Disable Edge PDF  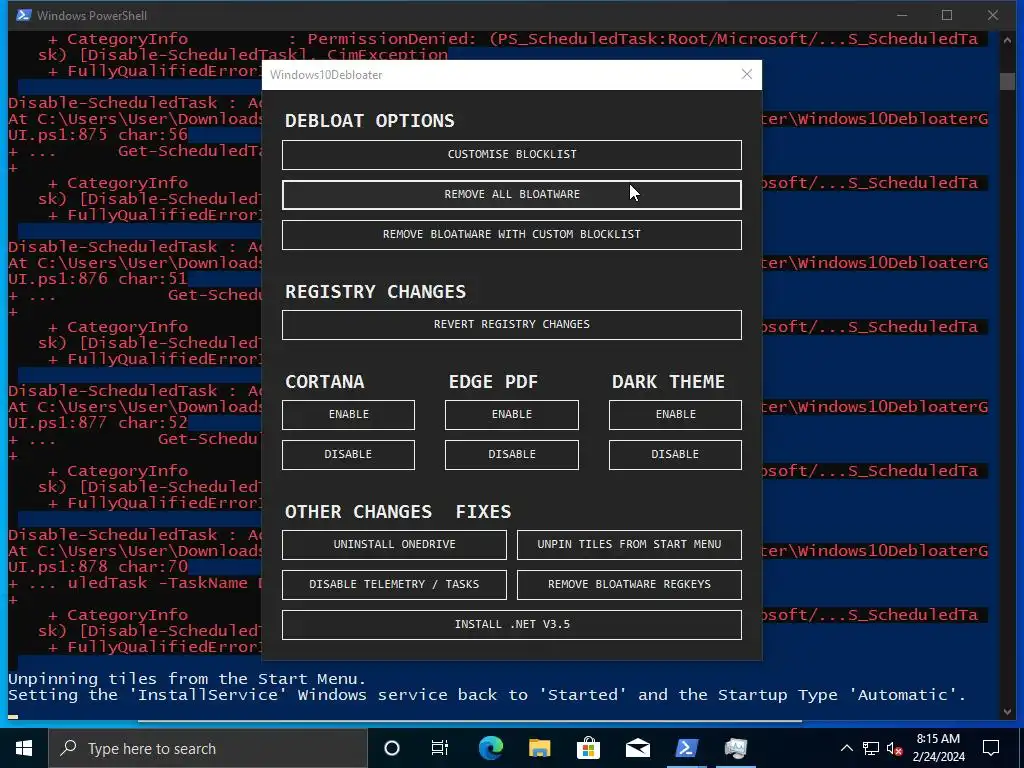[x=511, y=455]
